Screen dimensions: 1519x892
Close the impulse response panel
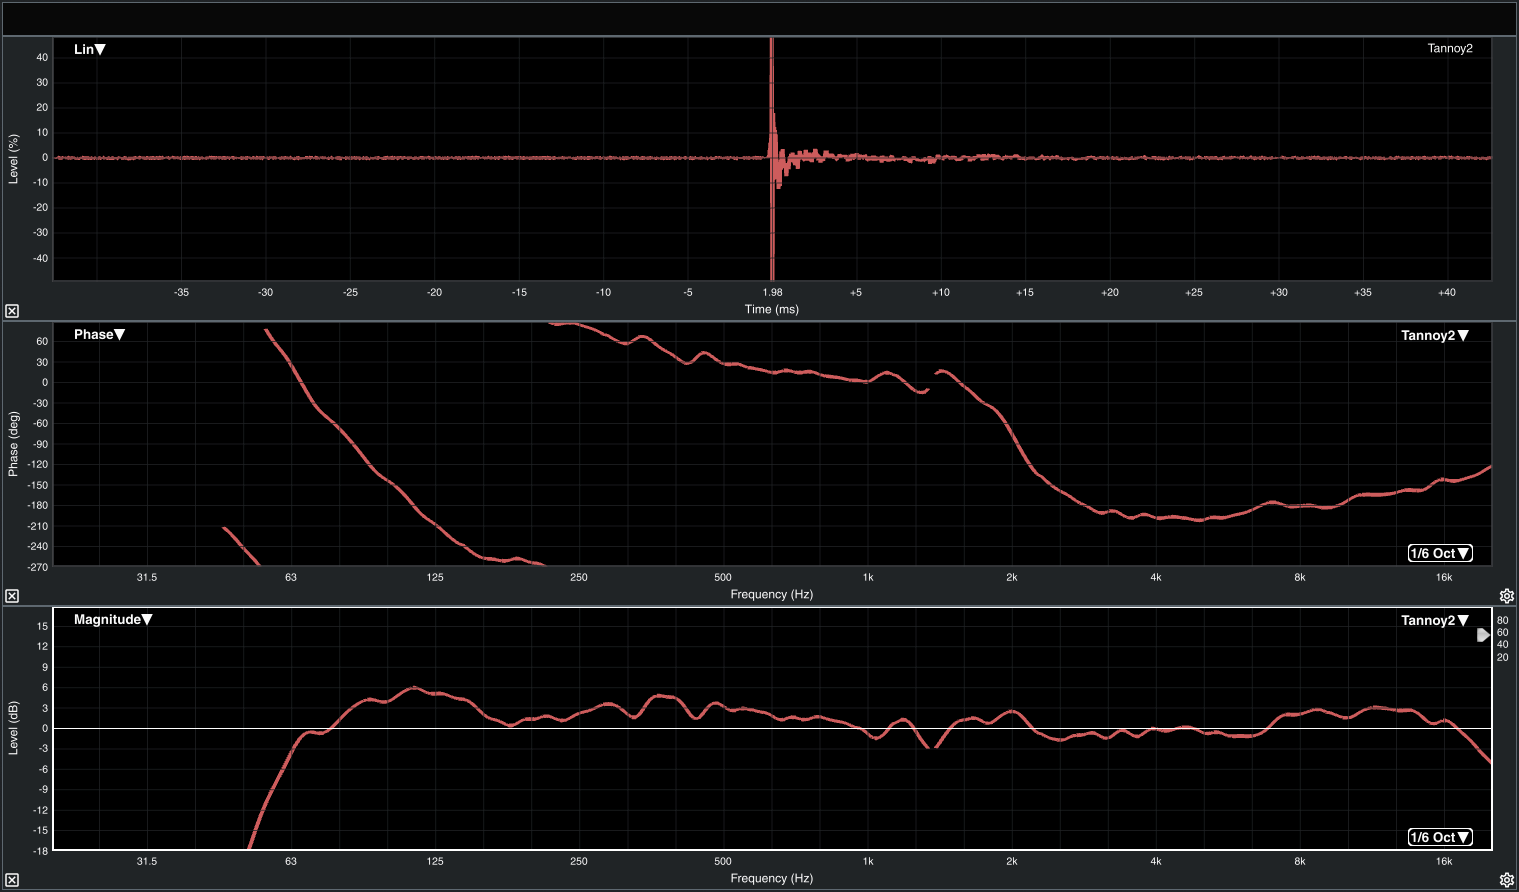12,311
